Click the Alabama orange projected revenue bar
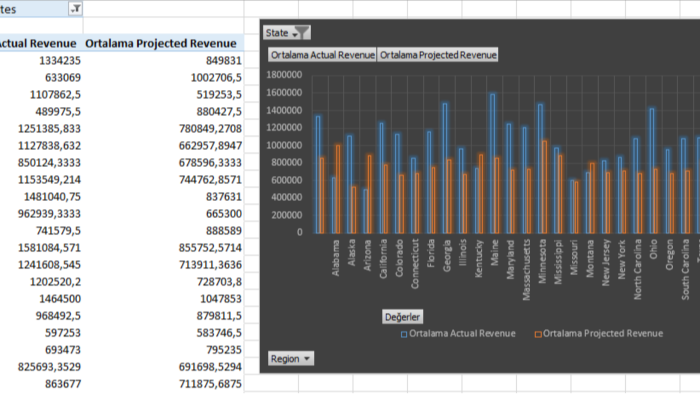 (x=338, y=189)
